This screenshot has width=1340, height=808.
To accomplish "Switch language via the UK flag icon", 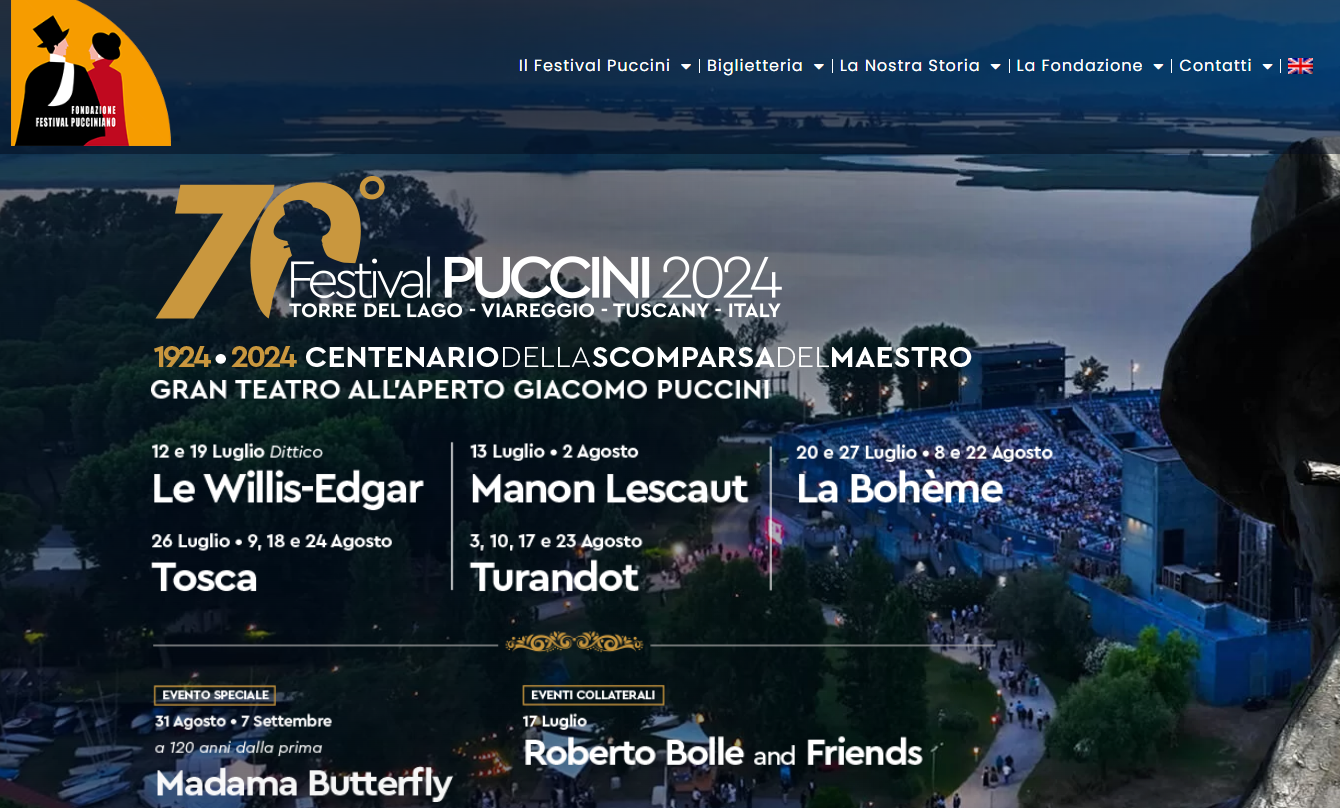I will 1300,66.
